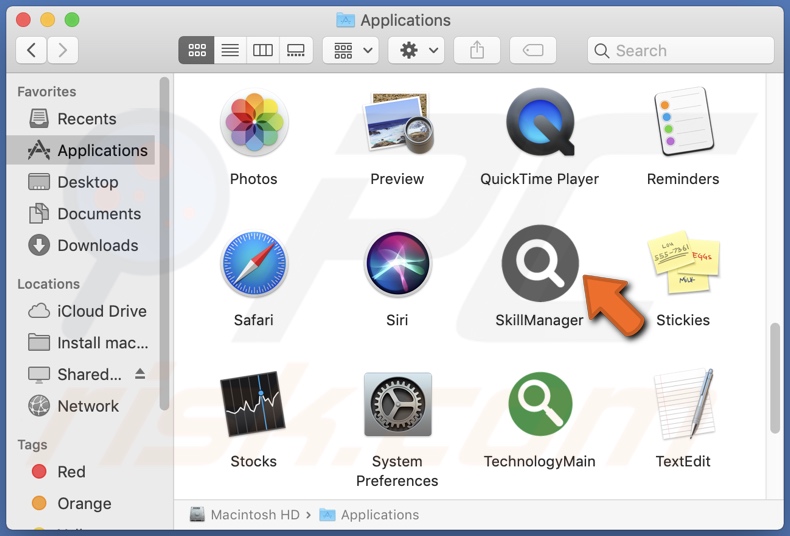Go back with the left chevron button
The width and height of the screenshot is (790, 536).
(x=31, y=50)
